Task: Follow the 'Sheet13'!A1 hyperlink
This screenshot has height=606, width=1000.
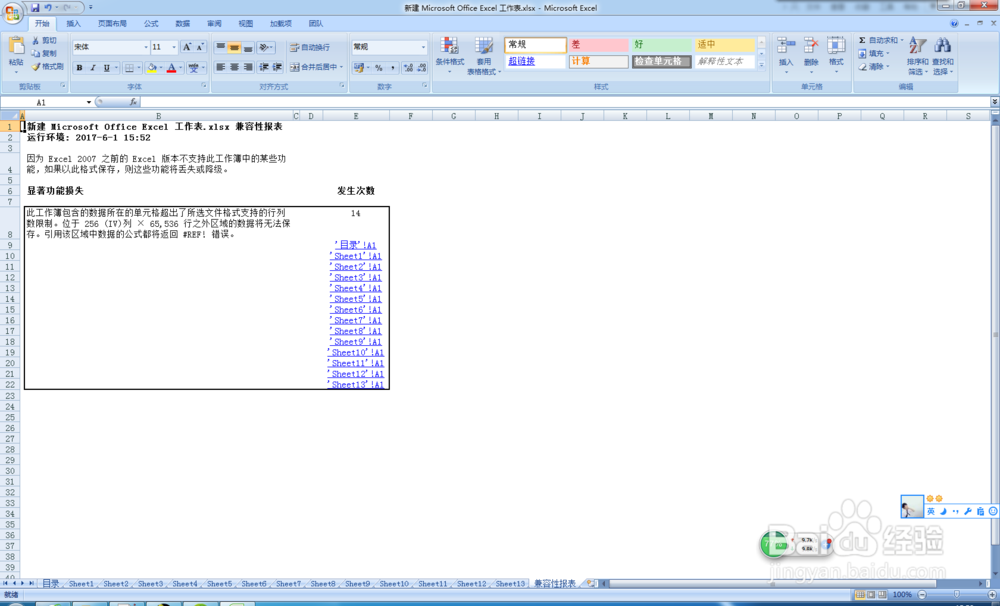Action: tap(355, 385)
